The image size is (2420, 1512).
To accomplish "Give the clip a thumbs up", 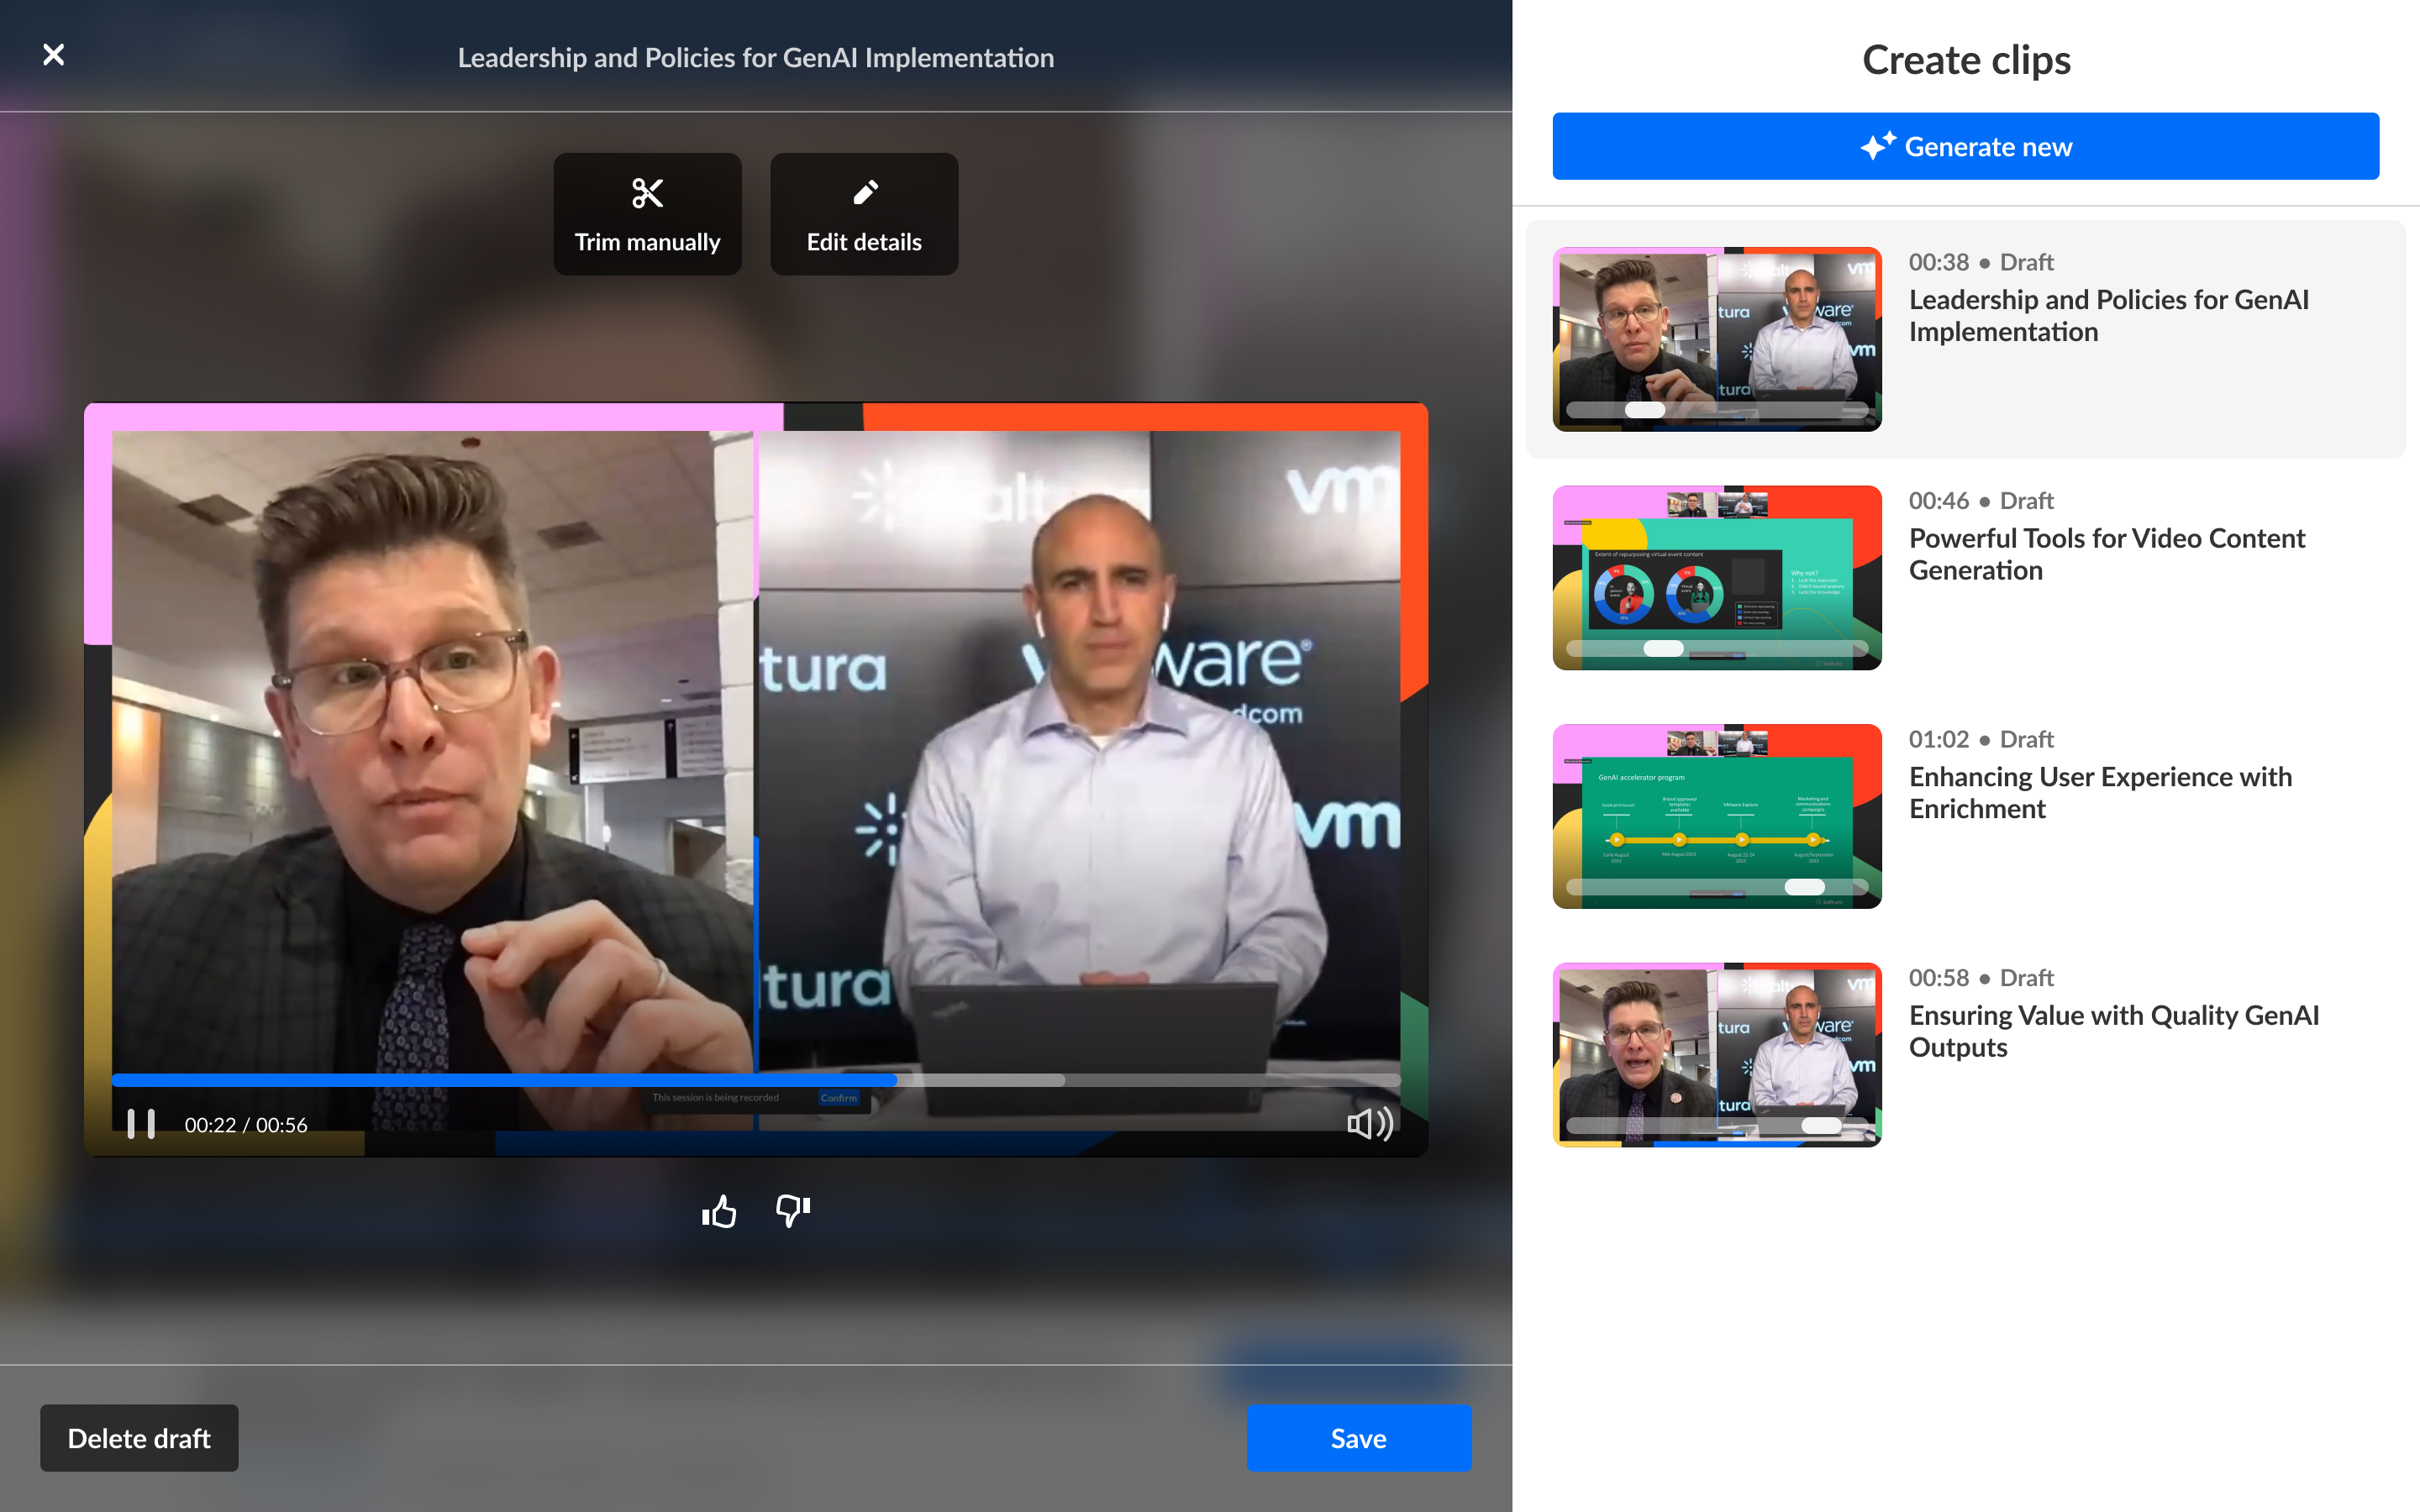I will 719,1212.
